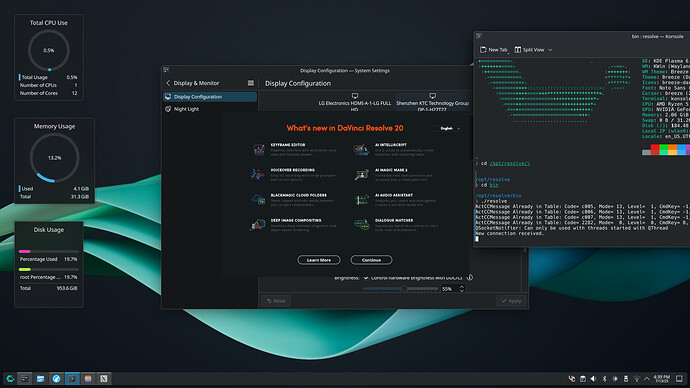
Task: Click the Deep Image Compositing icon
Action: 258,225
